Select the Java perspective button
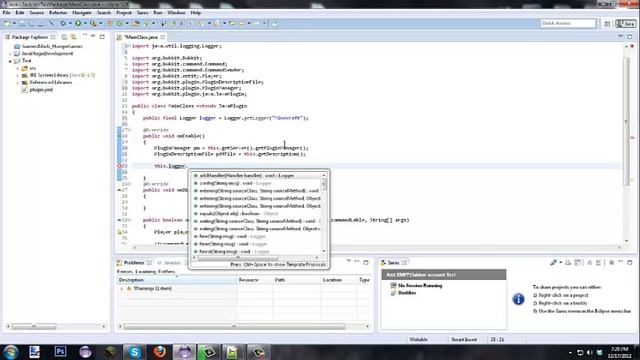Viewport: 640px width, 360px height. 625,24
